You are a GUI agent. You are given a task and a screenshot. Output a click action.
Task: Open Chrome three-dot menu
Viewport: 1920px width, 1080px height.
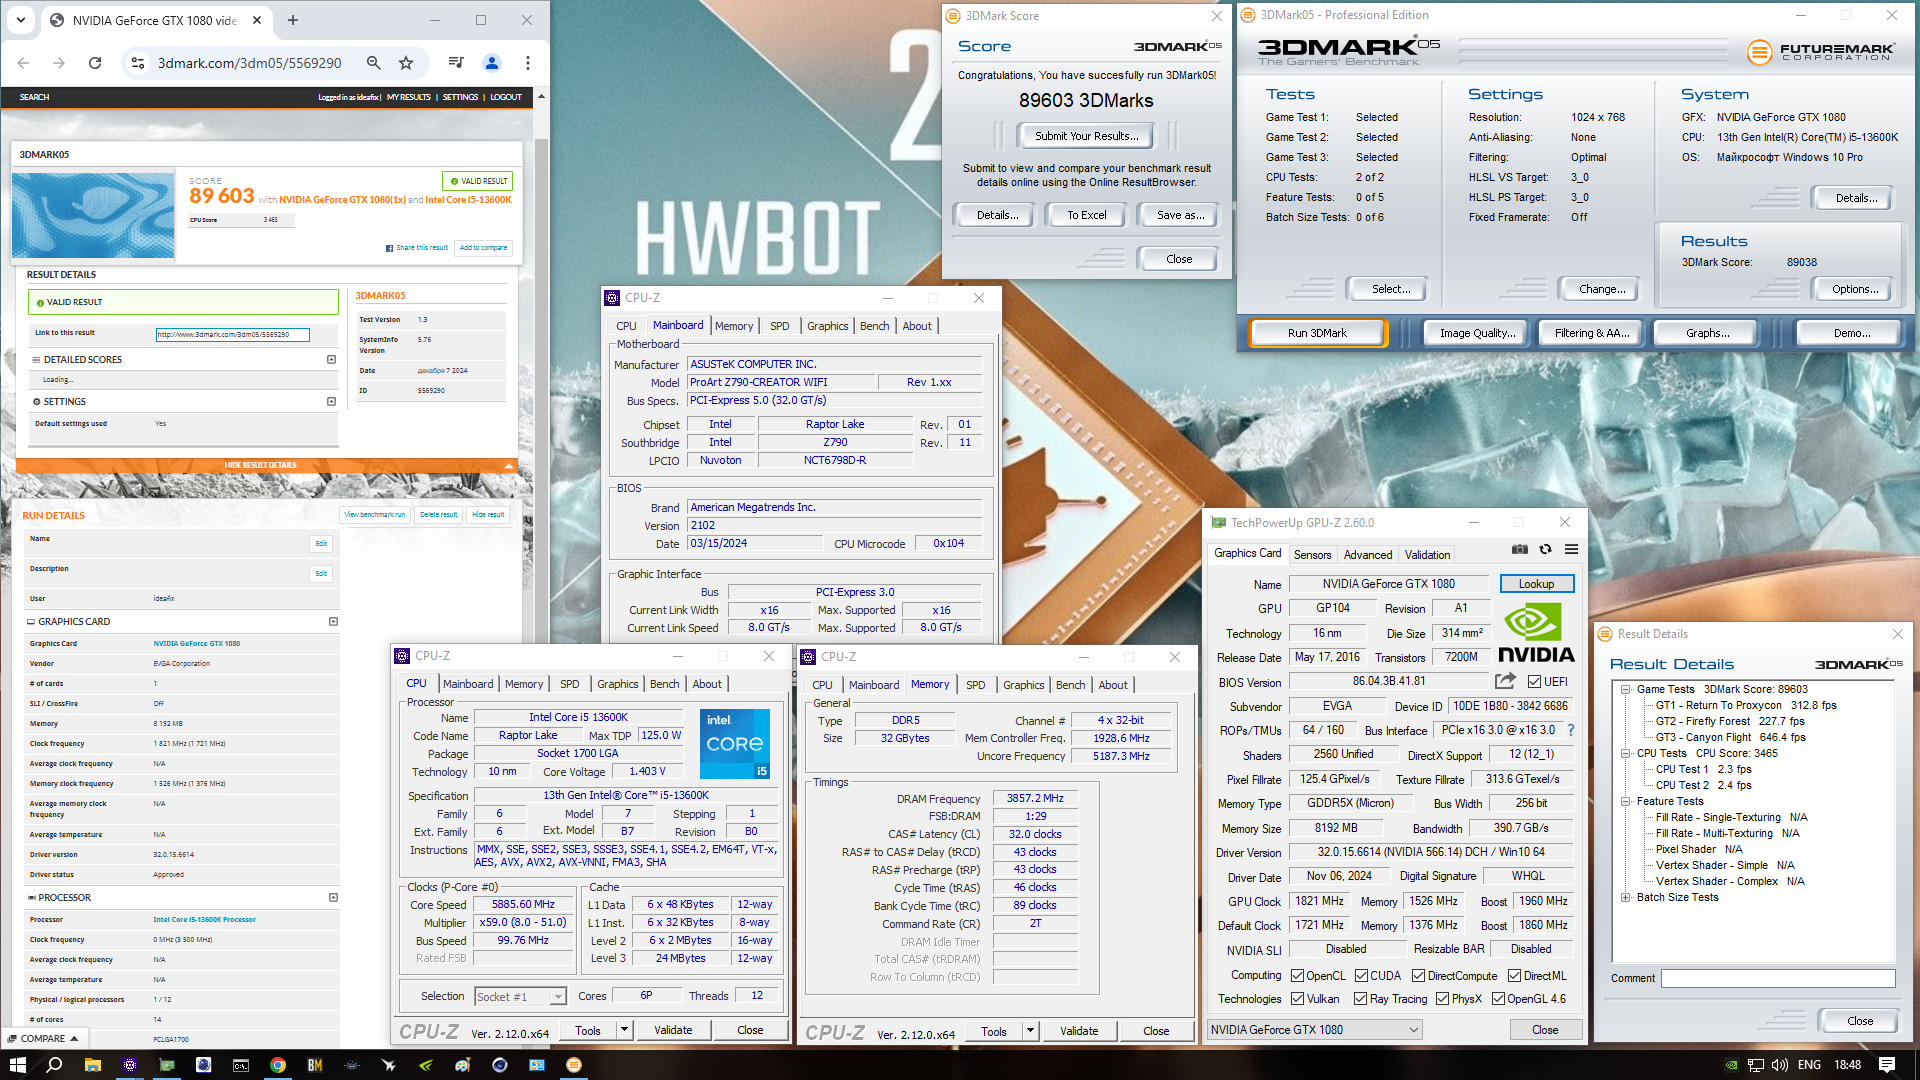(528, 63)
